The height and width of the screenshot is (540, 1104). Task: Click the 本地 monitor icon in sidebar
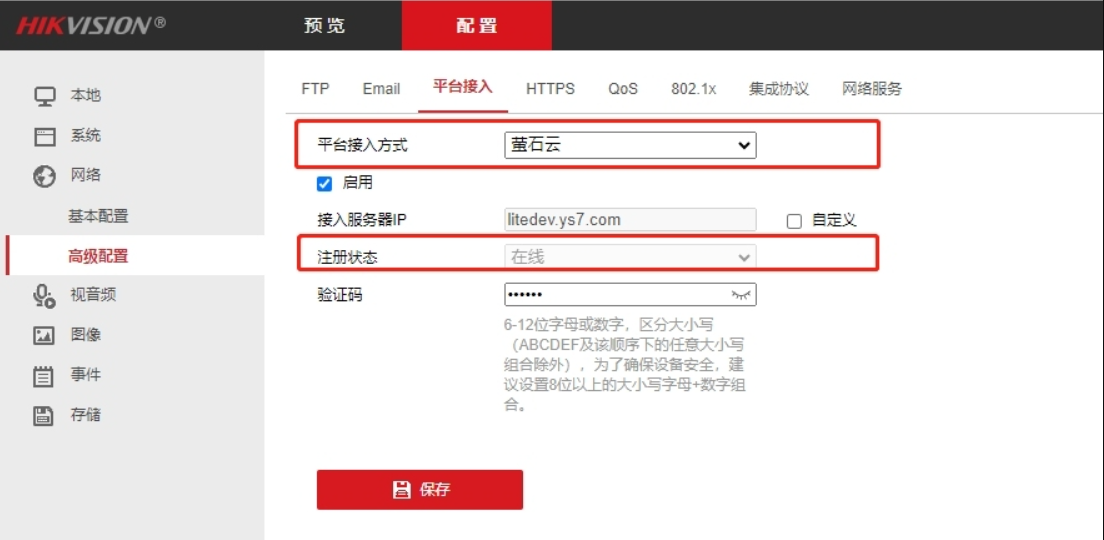click(x=44, y=96)
